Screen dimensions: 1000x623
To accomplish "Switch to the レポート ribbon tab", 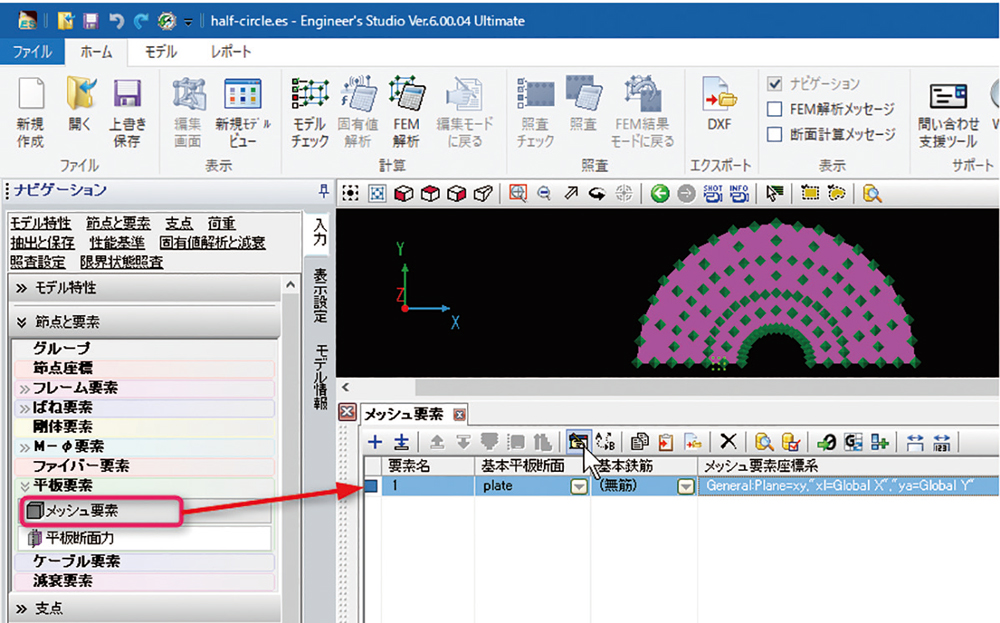I will (x=231, y=52).
